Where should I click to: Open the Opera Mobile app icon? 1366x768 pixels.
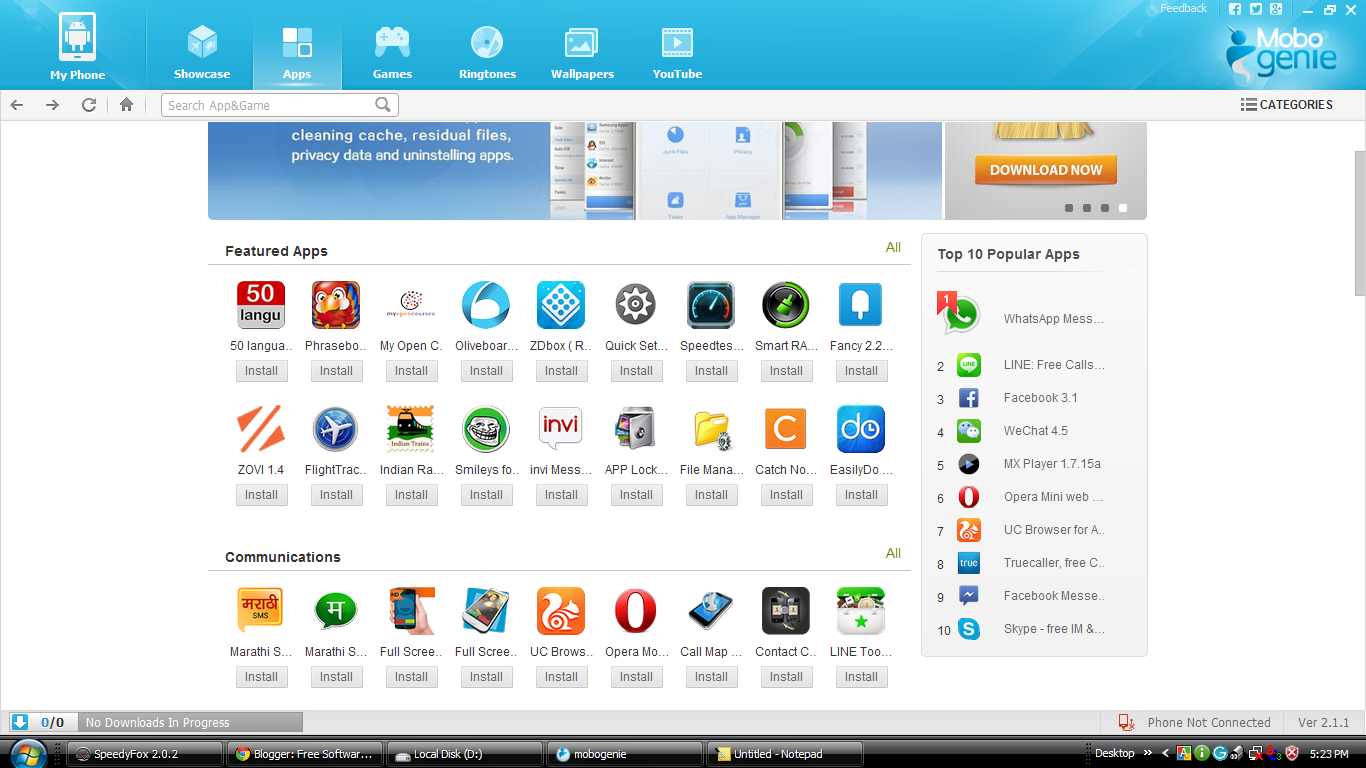point(636,611)
